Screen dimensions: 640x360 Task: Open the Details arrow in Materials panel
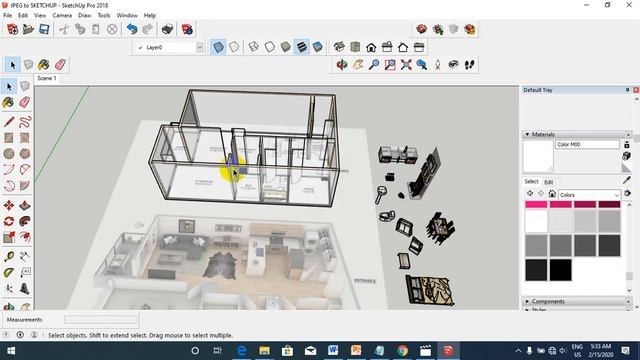tap(628, 193)
